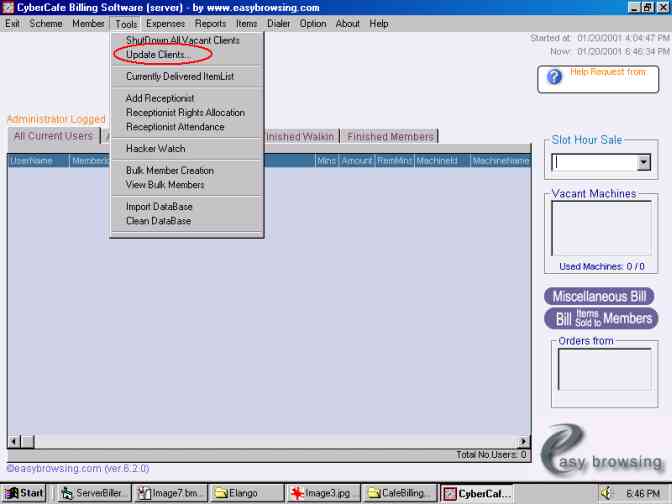Select Update Clients from Tools menu
Viewport: 672px width, 504px height.
[x=158, y=54]
